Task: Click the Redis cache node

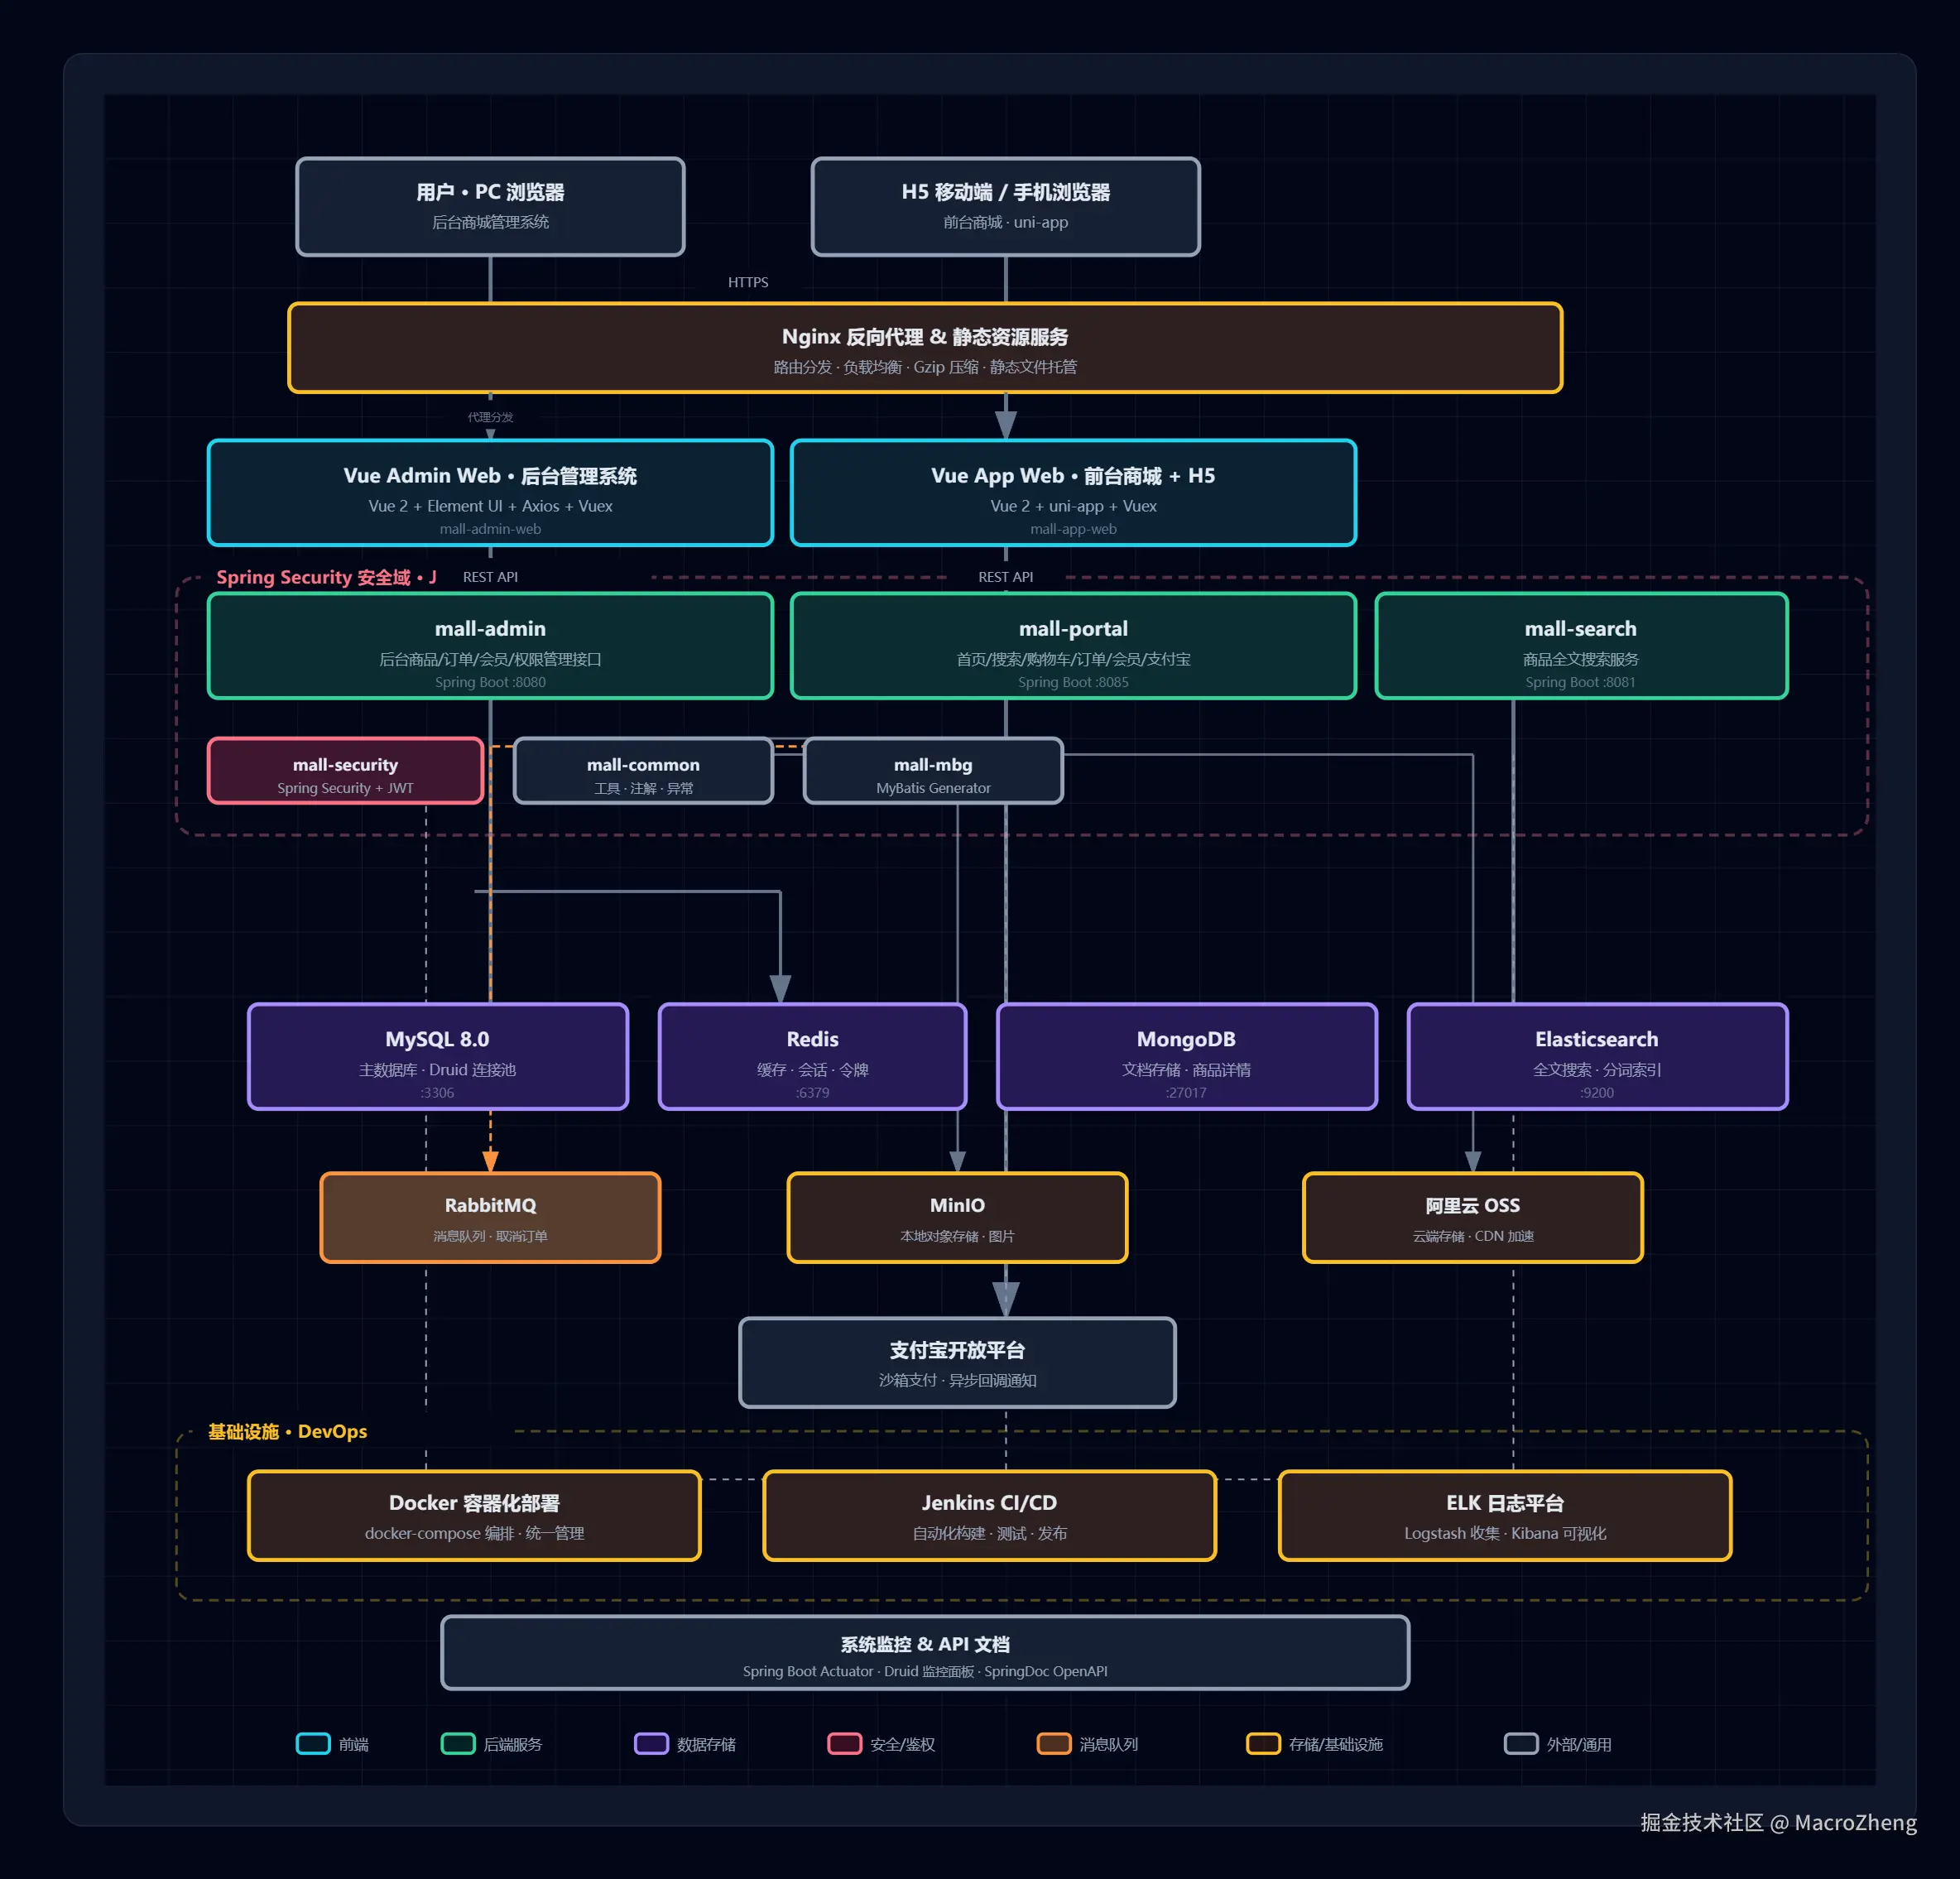Action: pyautogui.click(x=812, y=1057)
